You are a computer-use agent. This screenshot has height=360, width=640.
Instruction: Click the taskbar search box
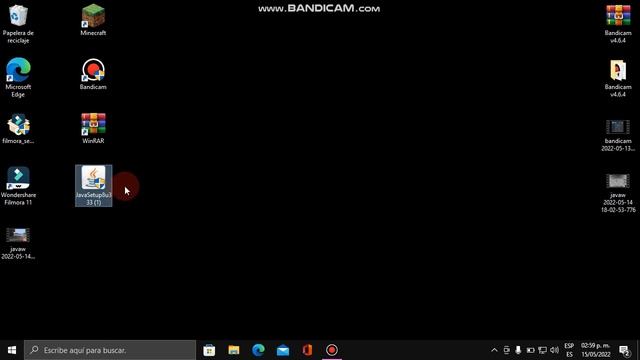pos(110,350)
